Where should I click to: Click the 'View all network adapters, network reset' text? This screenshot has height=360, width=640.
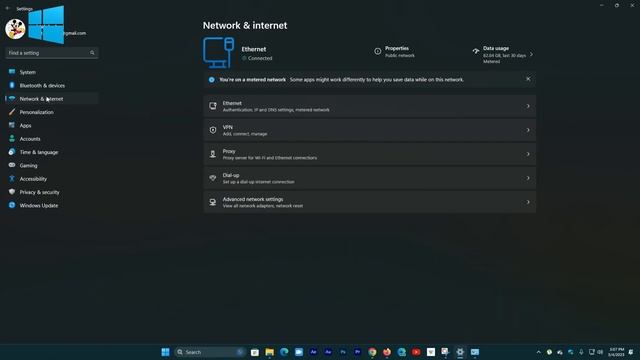click(263, 206)
